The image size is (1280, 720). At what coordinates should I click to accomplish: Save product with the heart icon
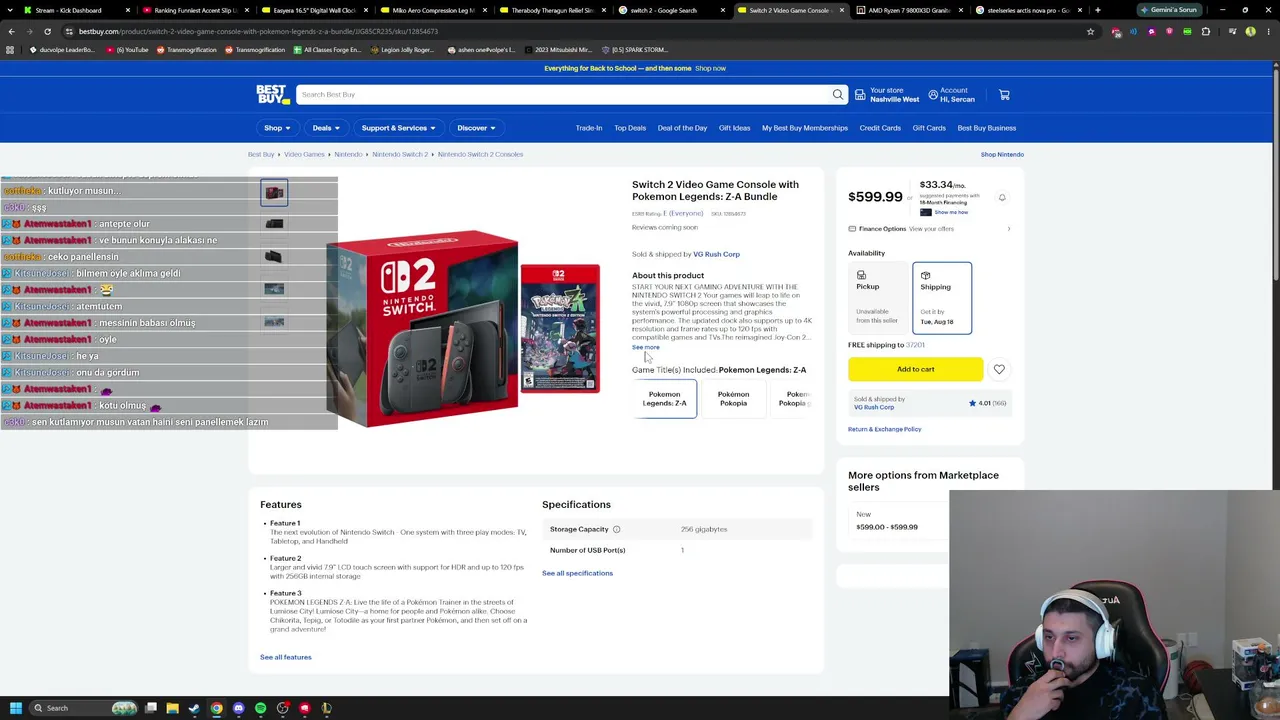point(999,370)
